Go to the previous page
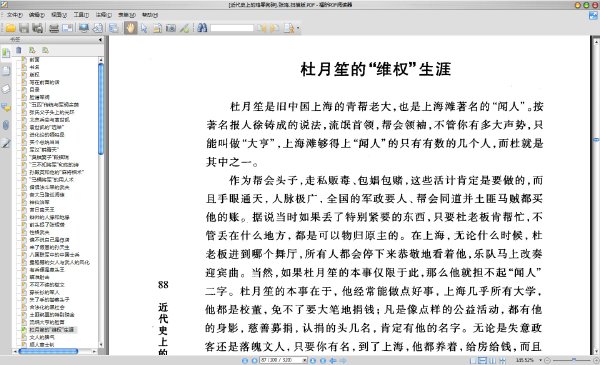Screen dimensions: 600x365 point(254,360)
